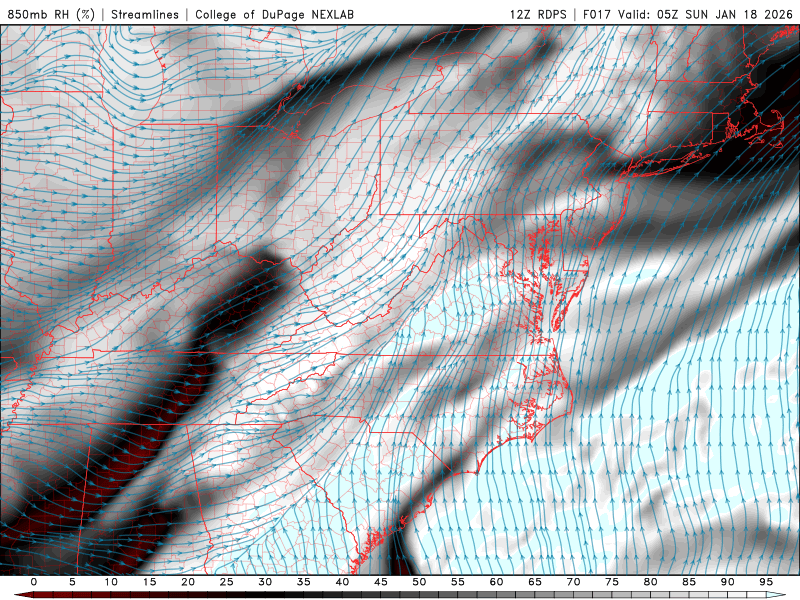Viewport: 800px width, 600px height.
Task: Click the colorbar label "5"
Action: pyautogui.click(x=72, y=582)
